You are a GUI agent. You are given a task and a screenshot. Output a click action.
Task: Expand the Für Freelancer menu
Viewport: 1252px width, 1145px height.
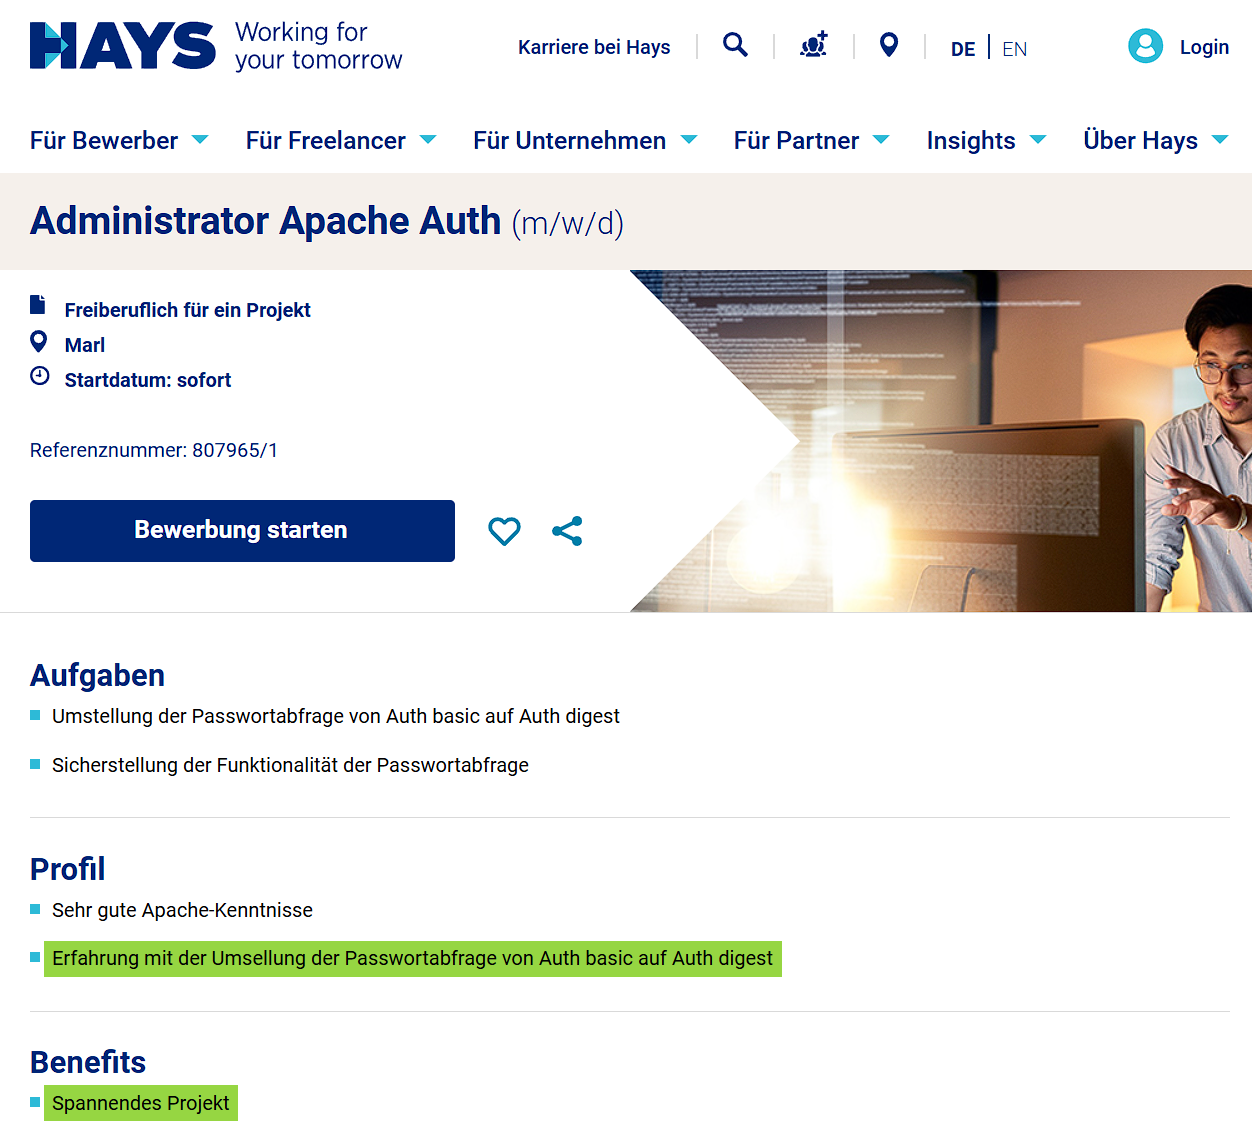click(x=341, y=140)
